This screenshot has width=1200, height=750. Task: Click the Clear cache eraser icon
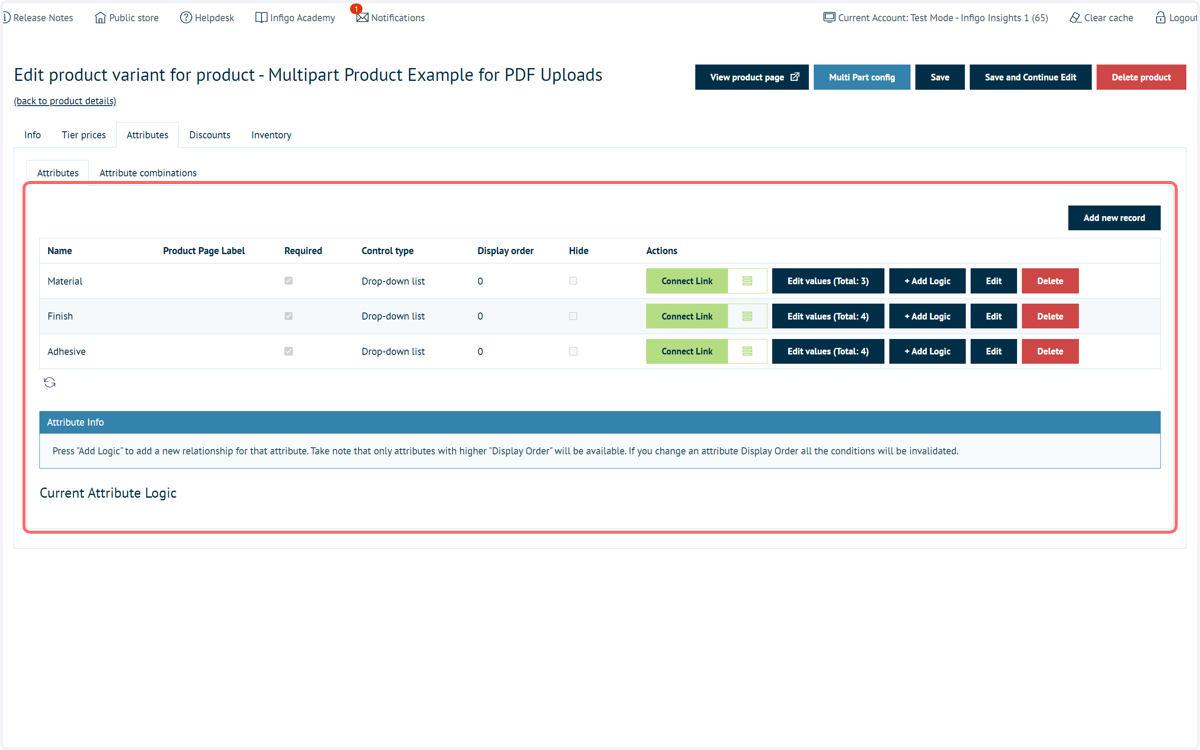click(x=1075, y=18)
